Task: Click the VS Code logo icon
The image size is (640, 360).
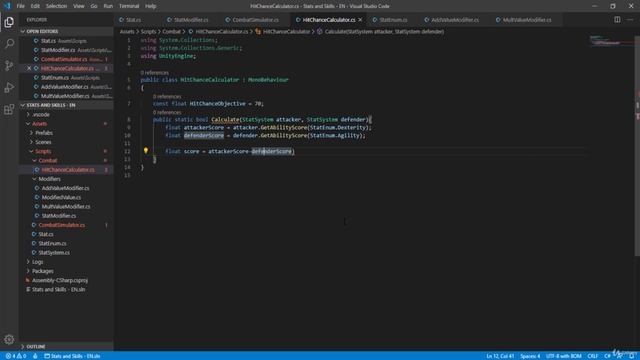Action: point(7,6)
